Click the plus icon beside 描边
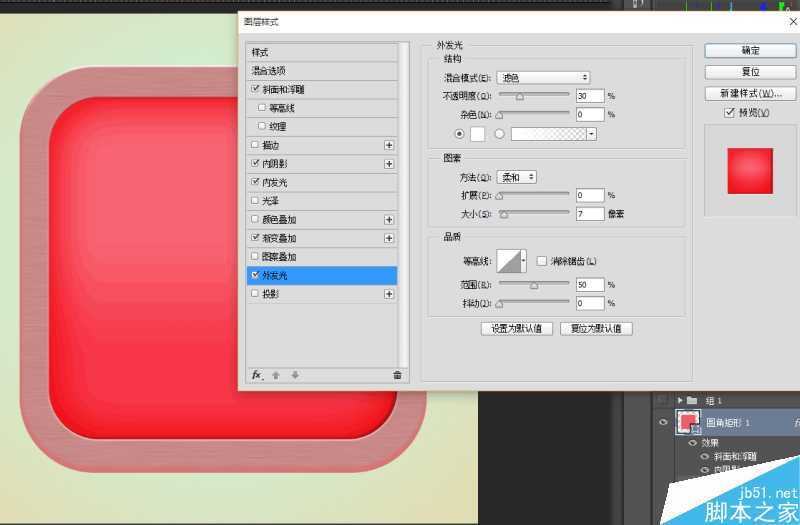This screenshot has width=800, height=525. tap(389, 145)
